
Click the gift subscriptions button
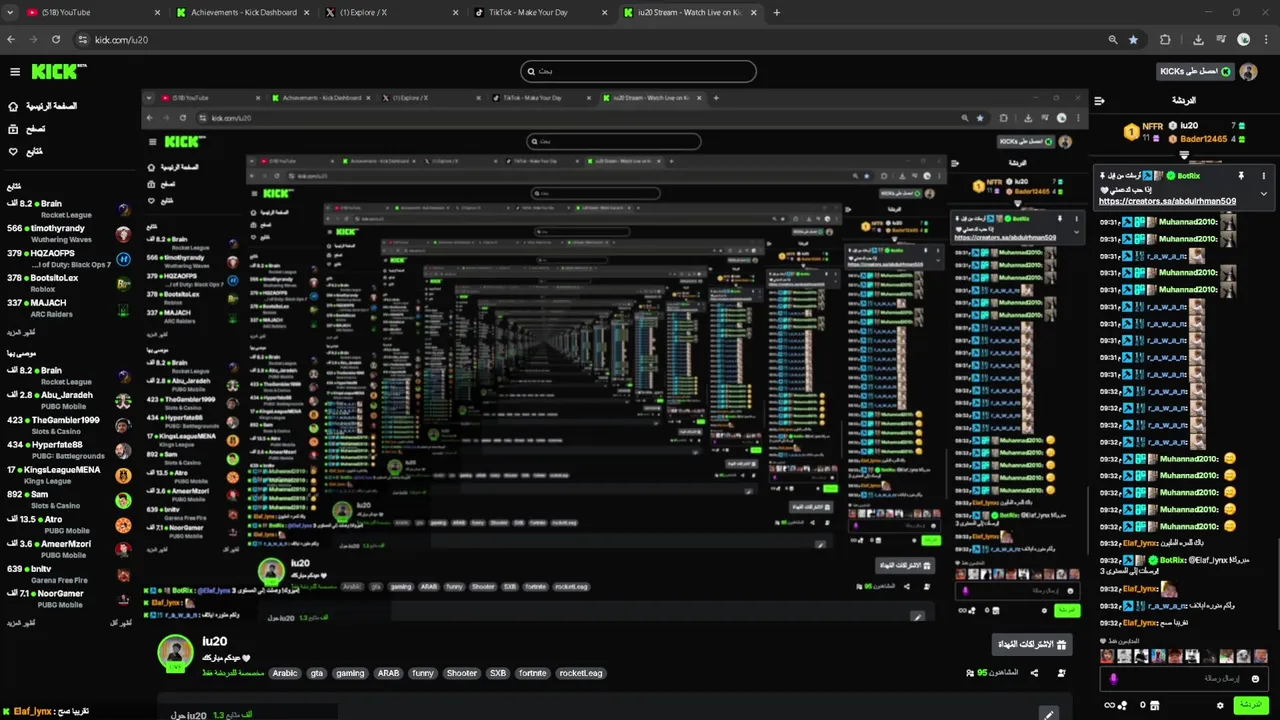pyautogui.click(x=1031, y=645)
